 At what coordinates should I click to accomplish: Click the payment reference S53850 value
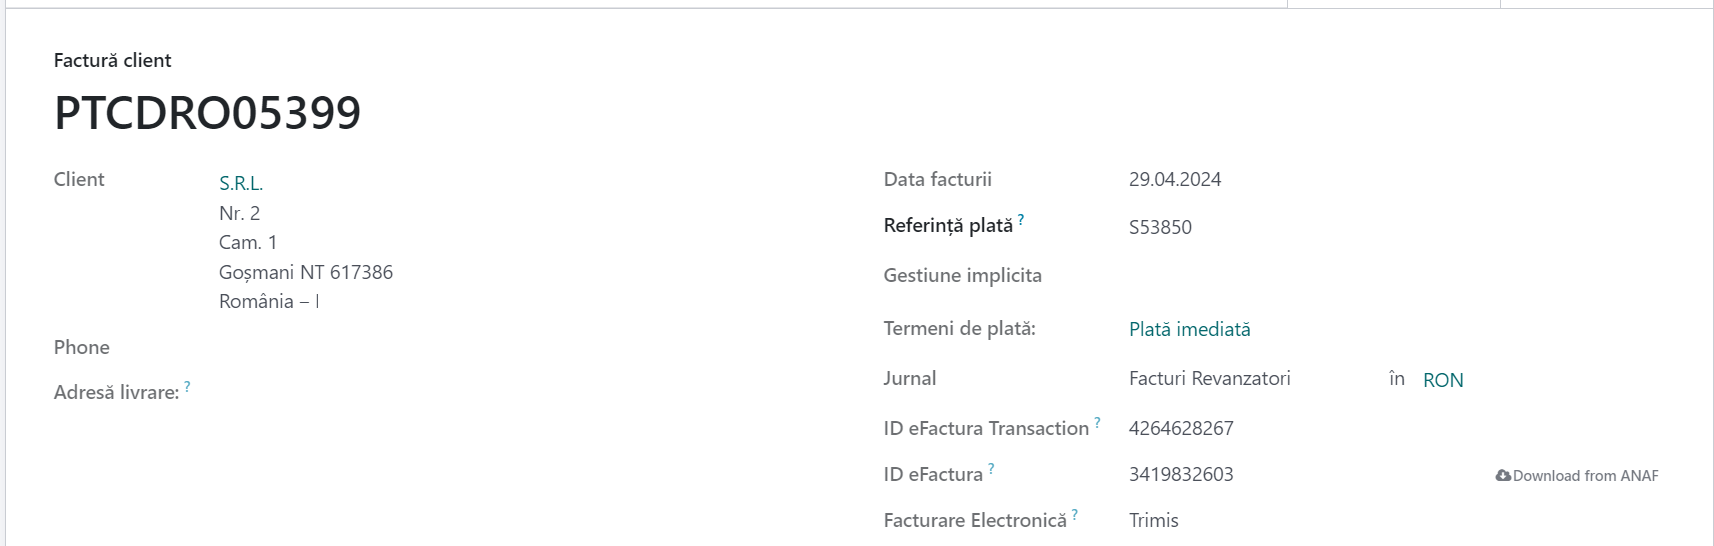pos(1160,227)
